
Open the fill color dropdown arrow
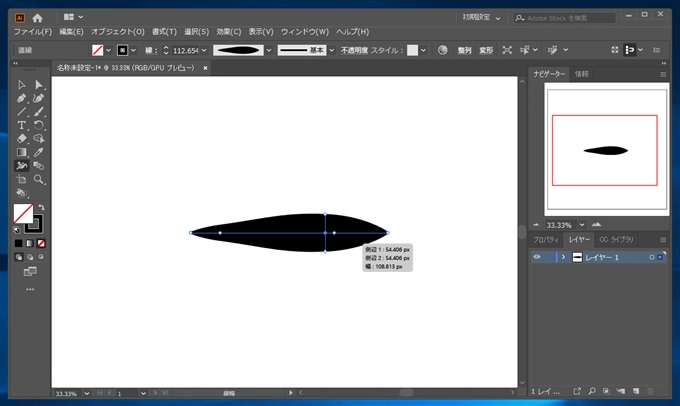[108, 50]
